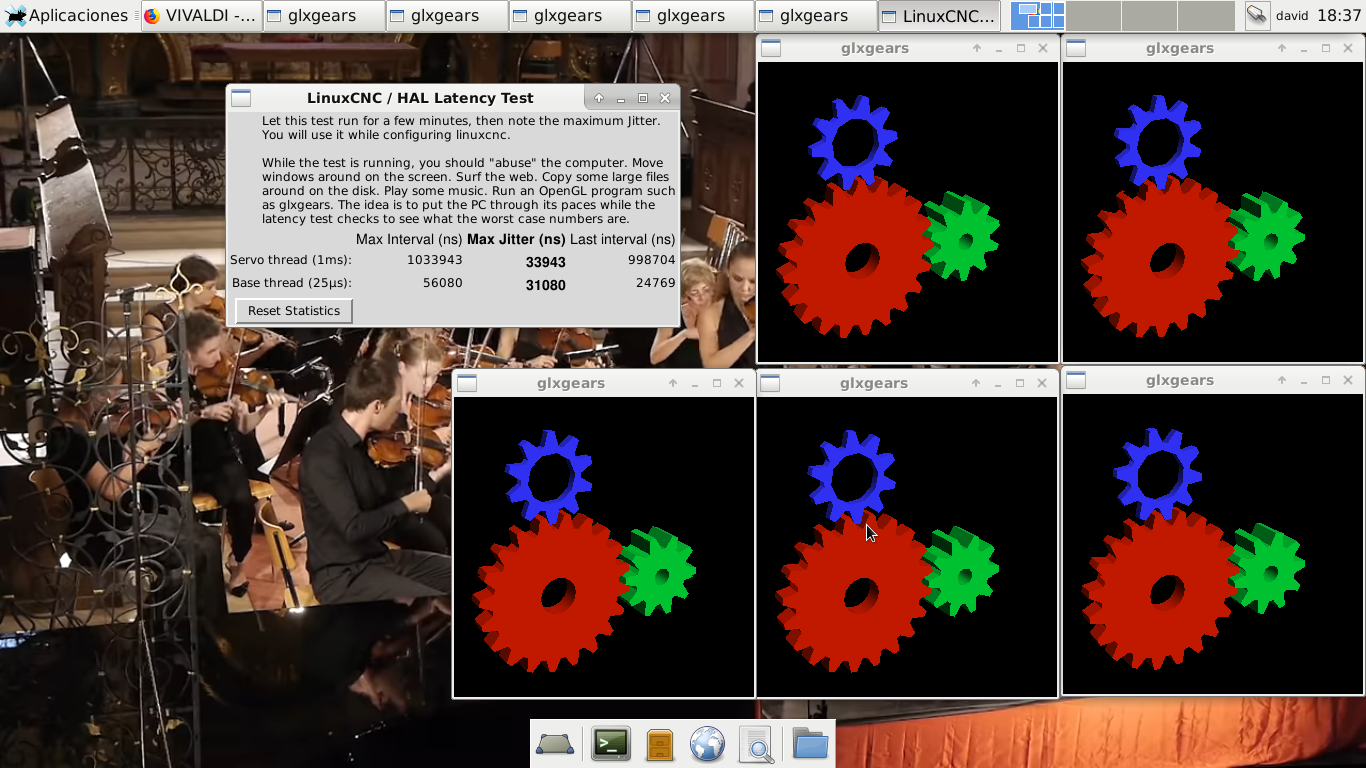Click the active first workspace in the switcher
The image size is (1366, 768).
[1037, 16]
